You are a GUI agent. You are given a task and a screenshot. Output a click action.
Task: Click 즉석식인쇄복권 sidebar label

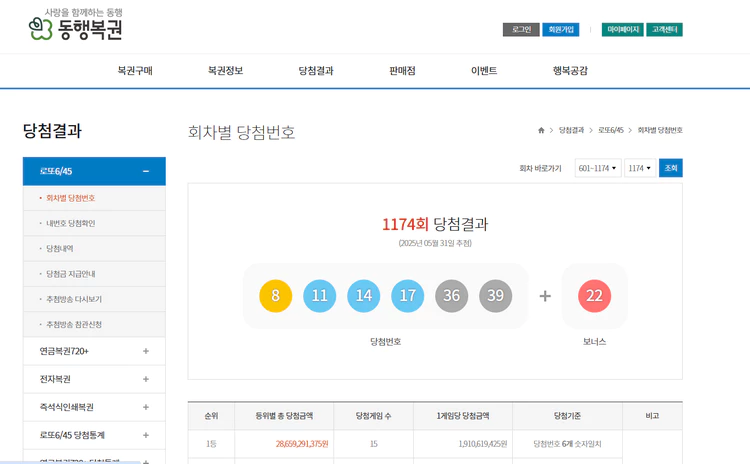click(66, 407)
